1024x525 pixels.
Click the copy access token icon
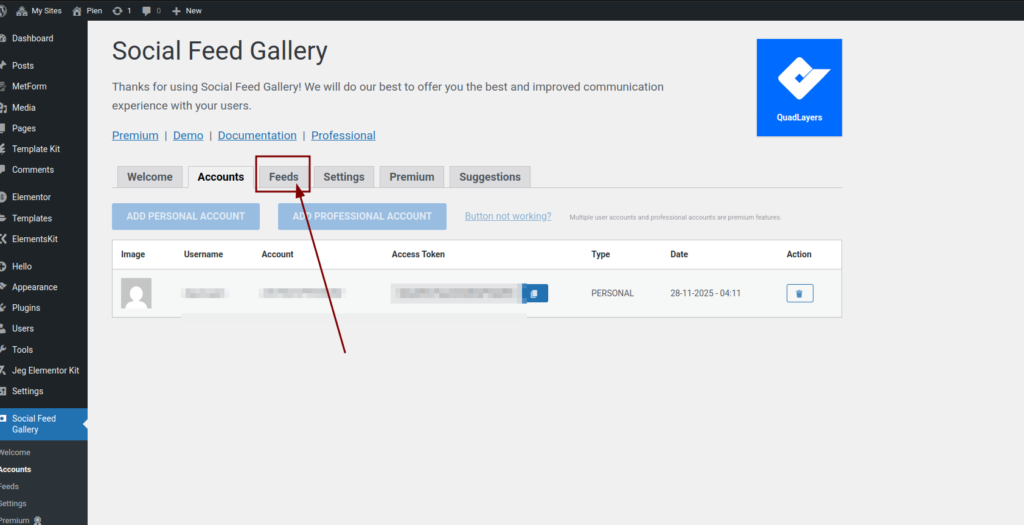[x=535, y=293]
